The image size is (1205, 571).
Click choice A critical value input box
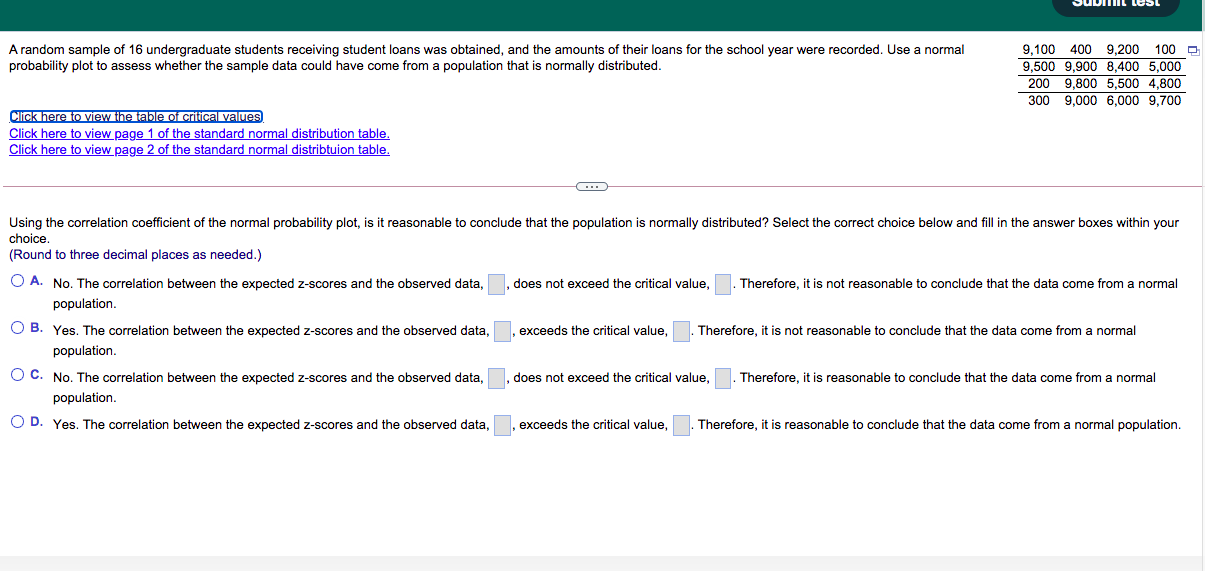click(x=724, y=284)
